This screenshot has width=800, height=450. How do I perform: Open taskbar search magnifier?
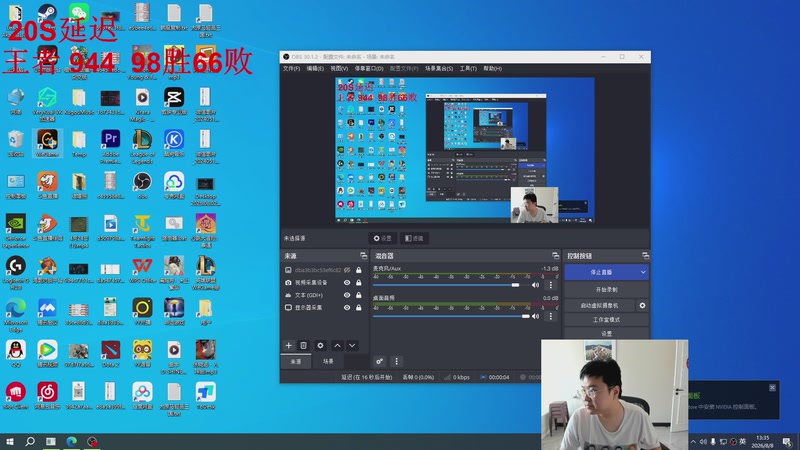(x=30, y=441)
